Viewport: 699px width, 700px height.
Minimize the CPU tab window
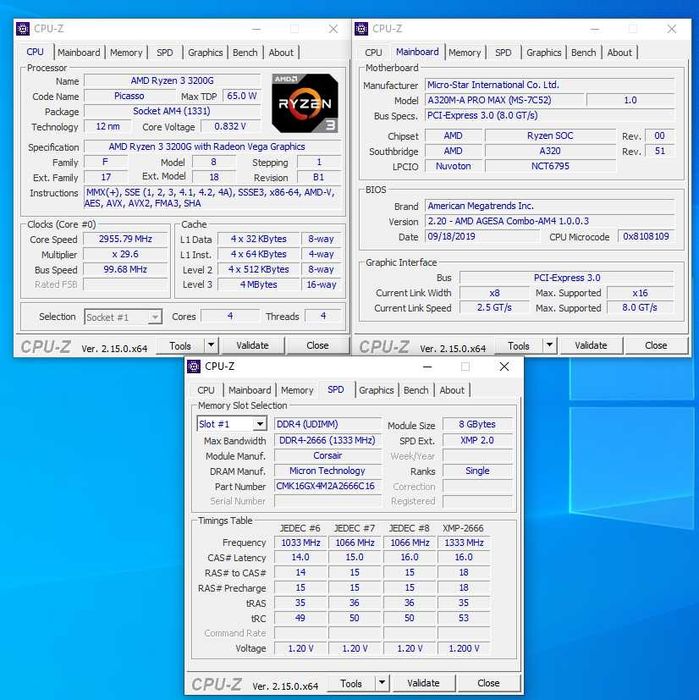point(256,29)
